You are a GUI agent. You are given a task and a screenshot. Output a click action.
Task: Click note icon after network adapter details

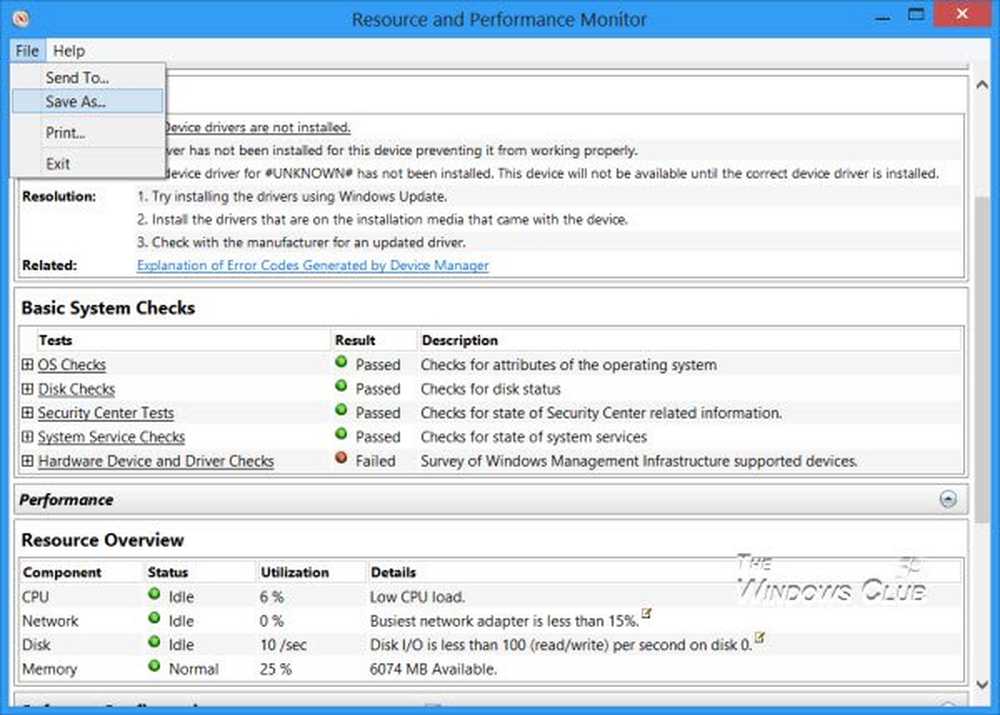(646, 614)
